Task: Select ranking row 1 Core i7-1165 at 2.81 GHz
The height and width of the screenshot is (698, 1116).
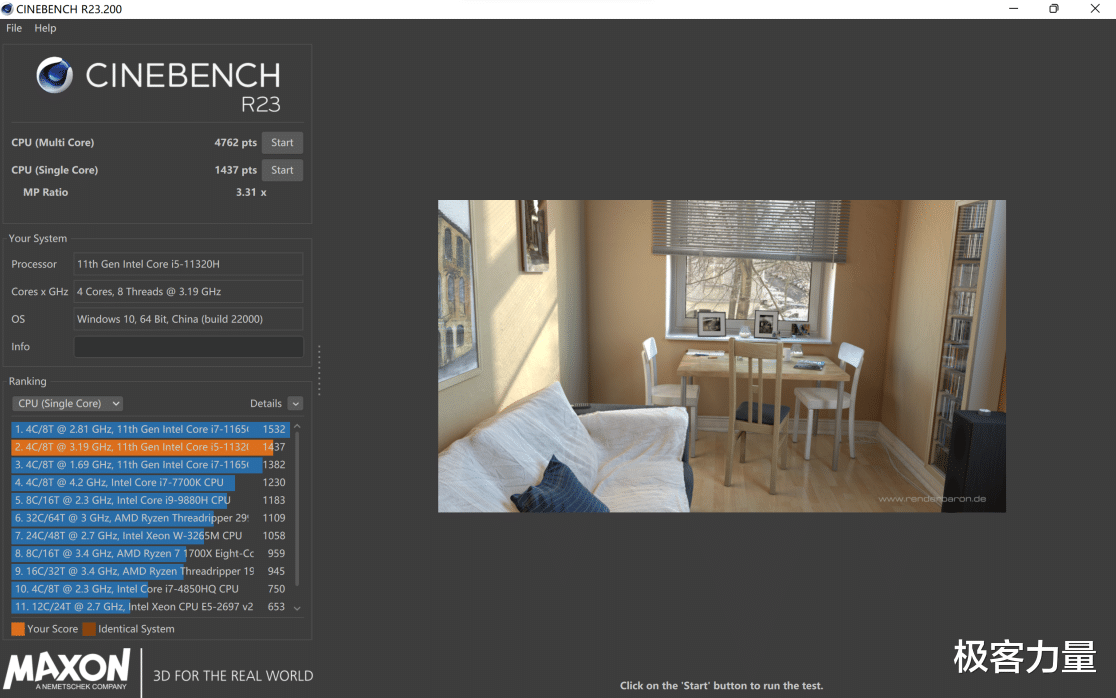Action: 149,429
